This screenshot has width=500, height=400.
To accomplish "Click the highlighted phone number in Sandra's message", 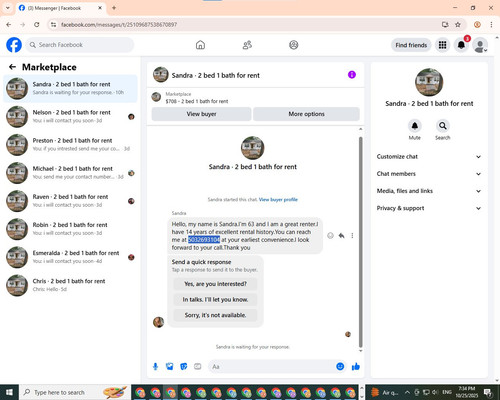I will point(204,240).
